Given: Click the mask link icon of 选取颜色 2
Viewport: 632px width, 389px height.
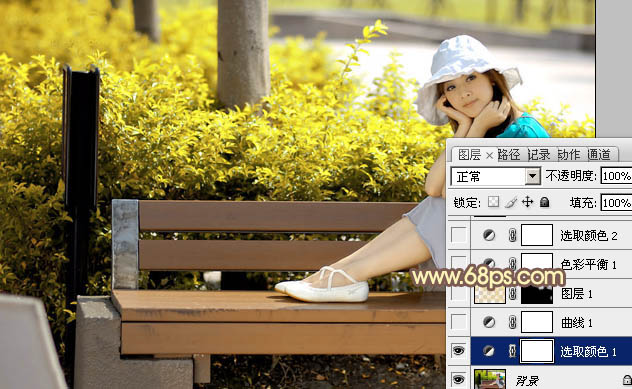Looking at the screenshot, I should [x=512, y=235].
